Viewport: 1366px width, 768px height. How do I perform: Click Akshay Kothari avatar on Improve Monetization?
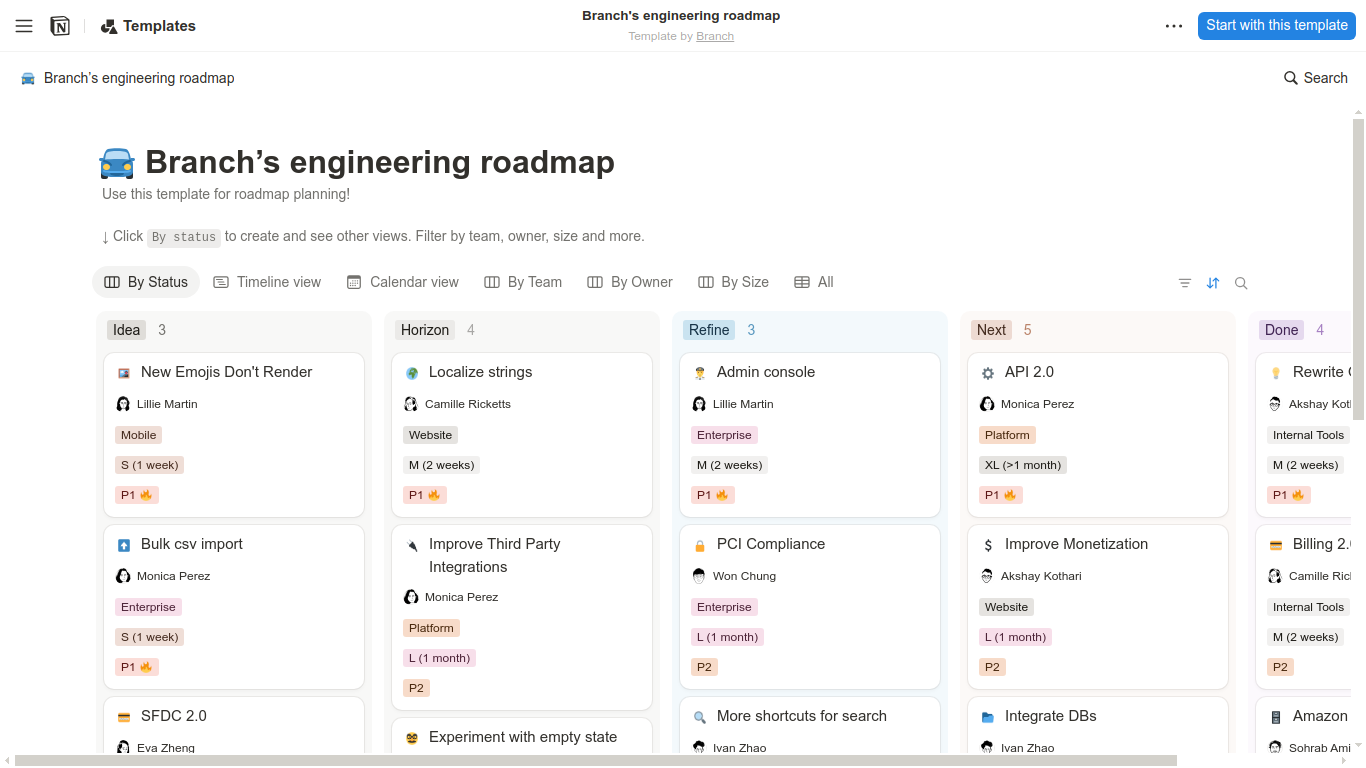[x=987, y=576]
